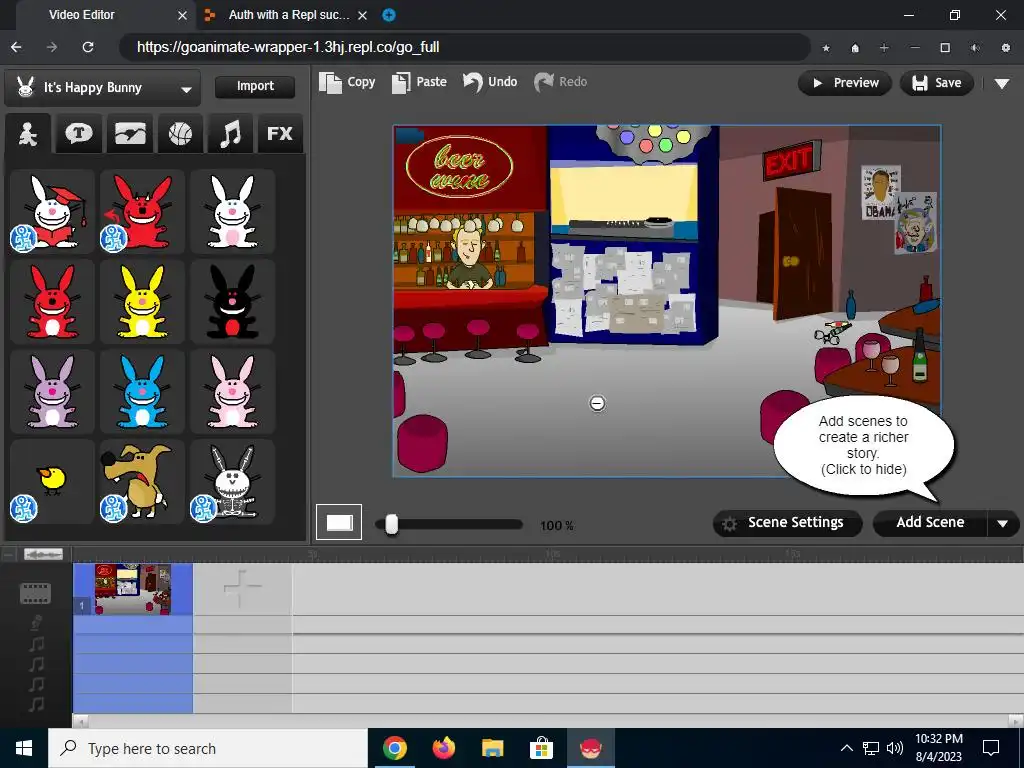Select the yellow bunny character
Viewport: 1024px width, 768px height.
[x=142, y=302]
